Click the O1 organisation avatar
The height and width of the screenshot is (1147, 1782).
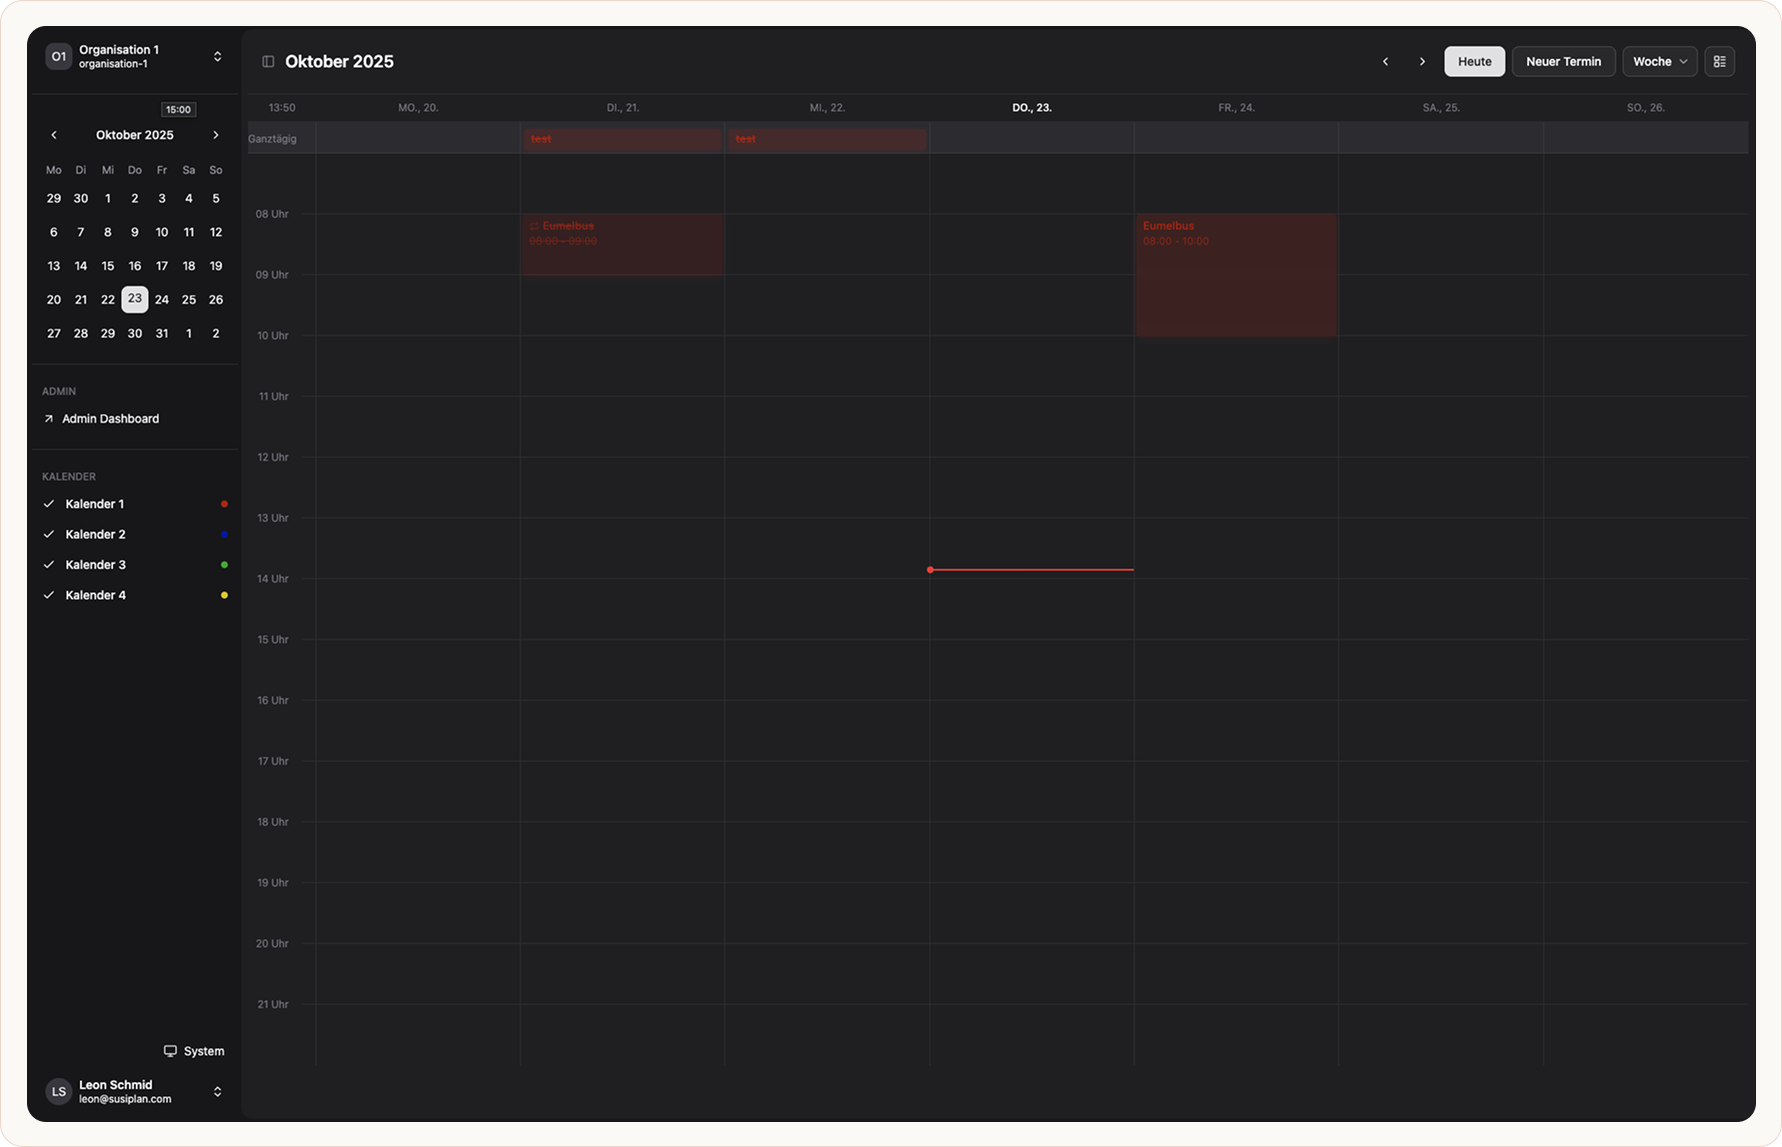pyautogui.click(x=59, y=57)
